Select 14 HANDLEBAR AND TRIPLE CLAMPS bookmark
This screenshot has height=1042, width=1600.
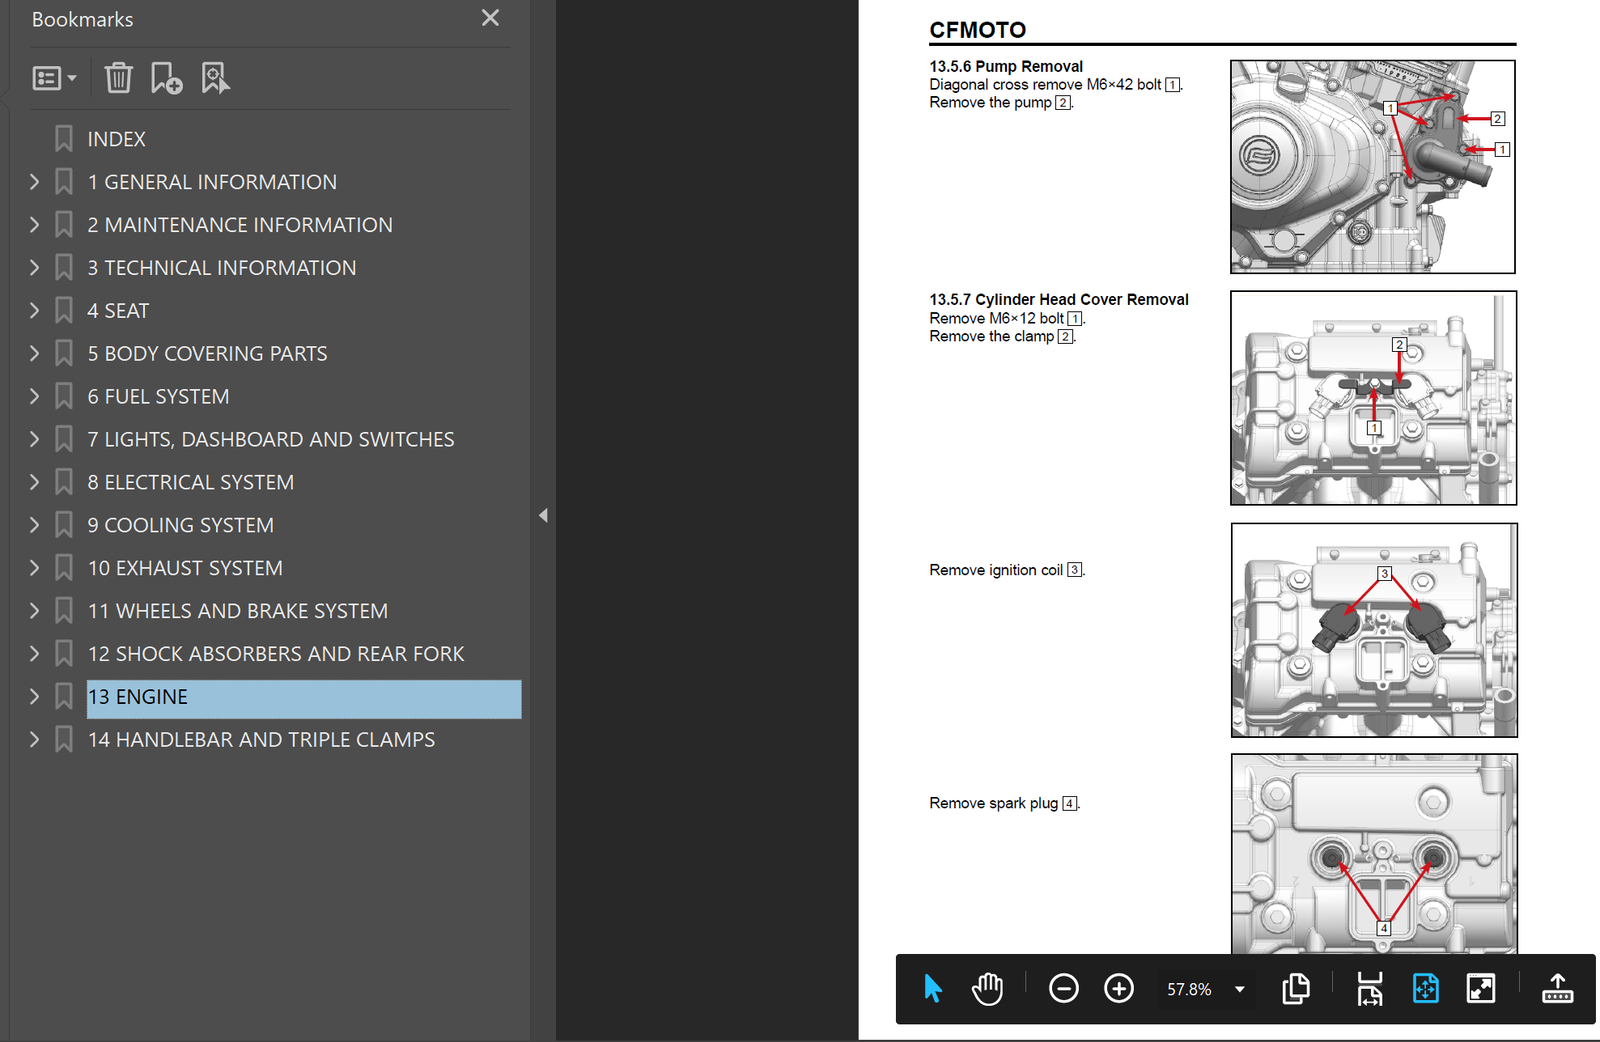(261, 741)
